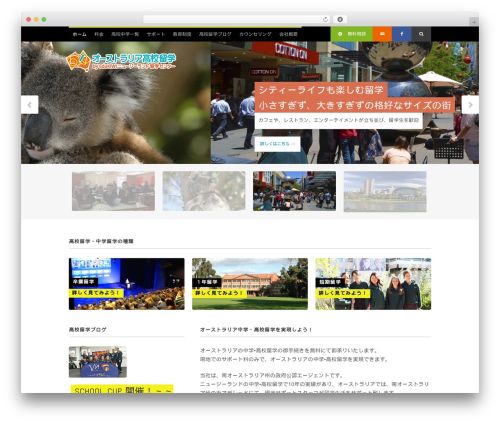
Task: Select the classroom slider thumbnail
Action: click(113, 191)
